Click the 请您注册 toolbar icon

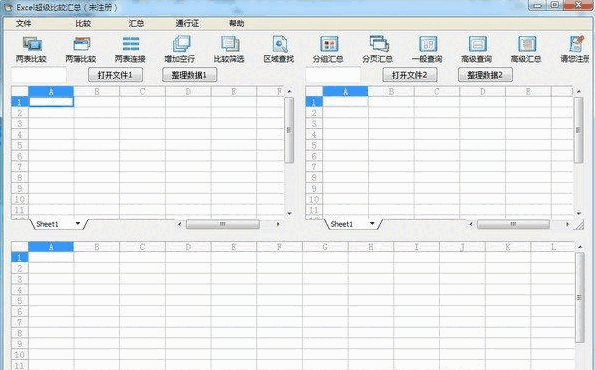click(x=576, y=44)
